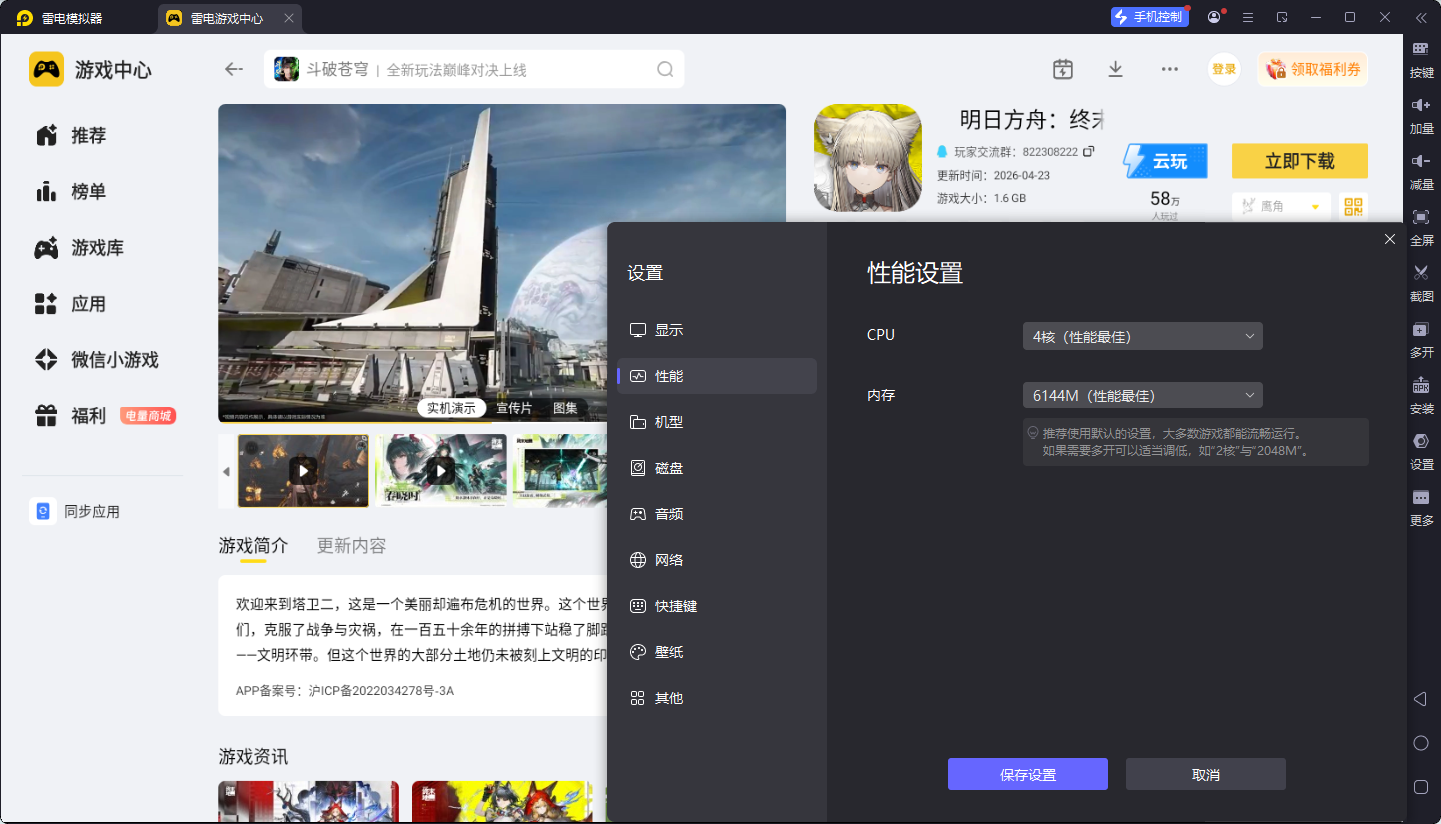Click the 领取福利券 coupon button
Image resolution: width=1441 pixels, height=824 pixels.
click(x=1313, y=69)
